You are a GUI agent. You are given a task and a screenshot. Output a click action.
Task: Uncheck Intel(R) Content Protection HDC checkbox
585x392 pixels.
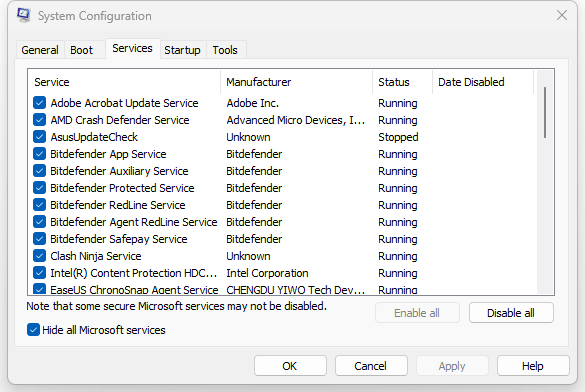click(40, 273)
